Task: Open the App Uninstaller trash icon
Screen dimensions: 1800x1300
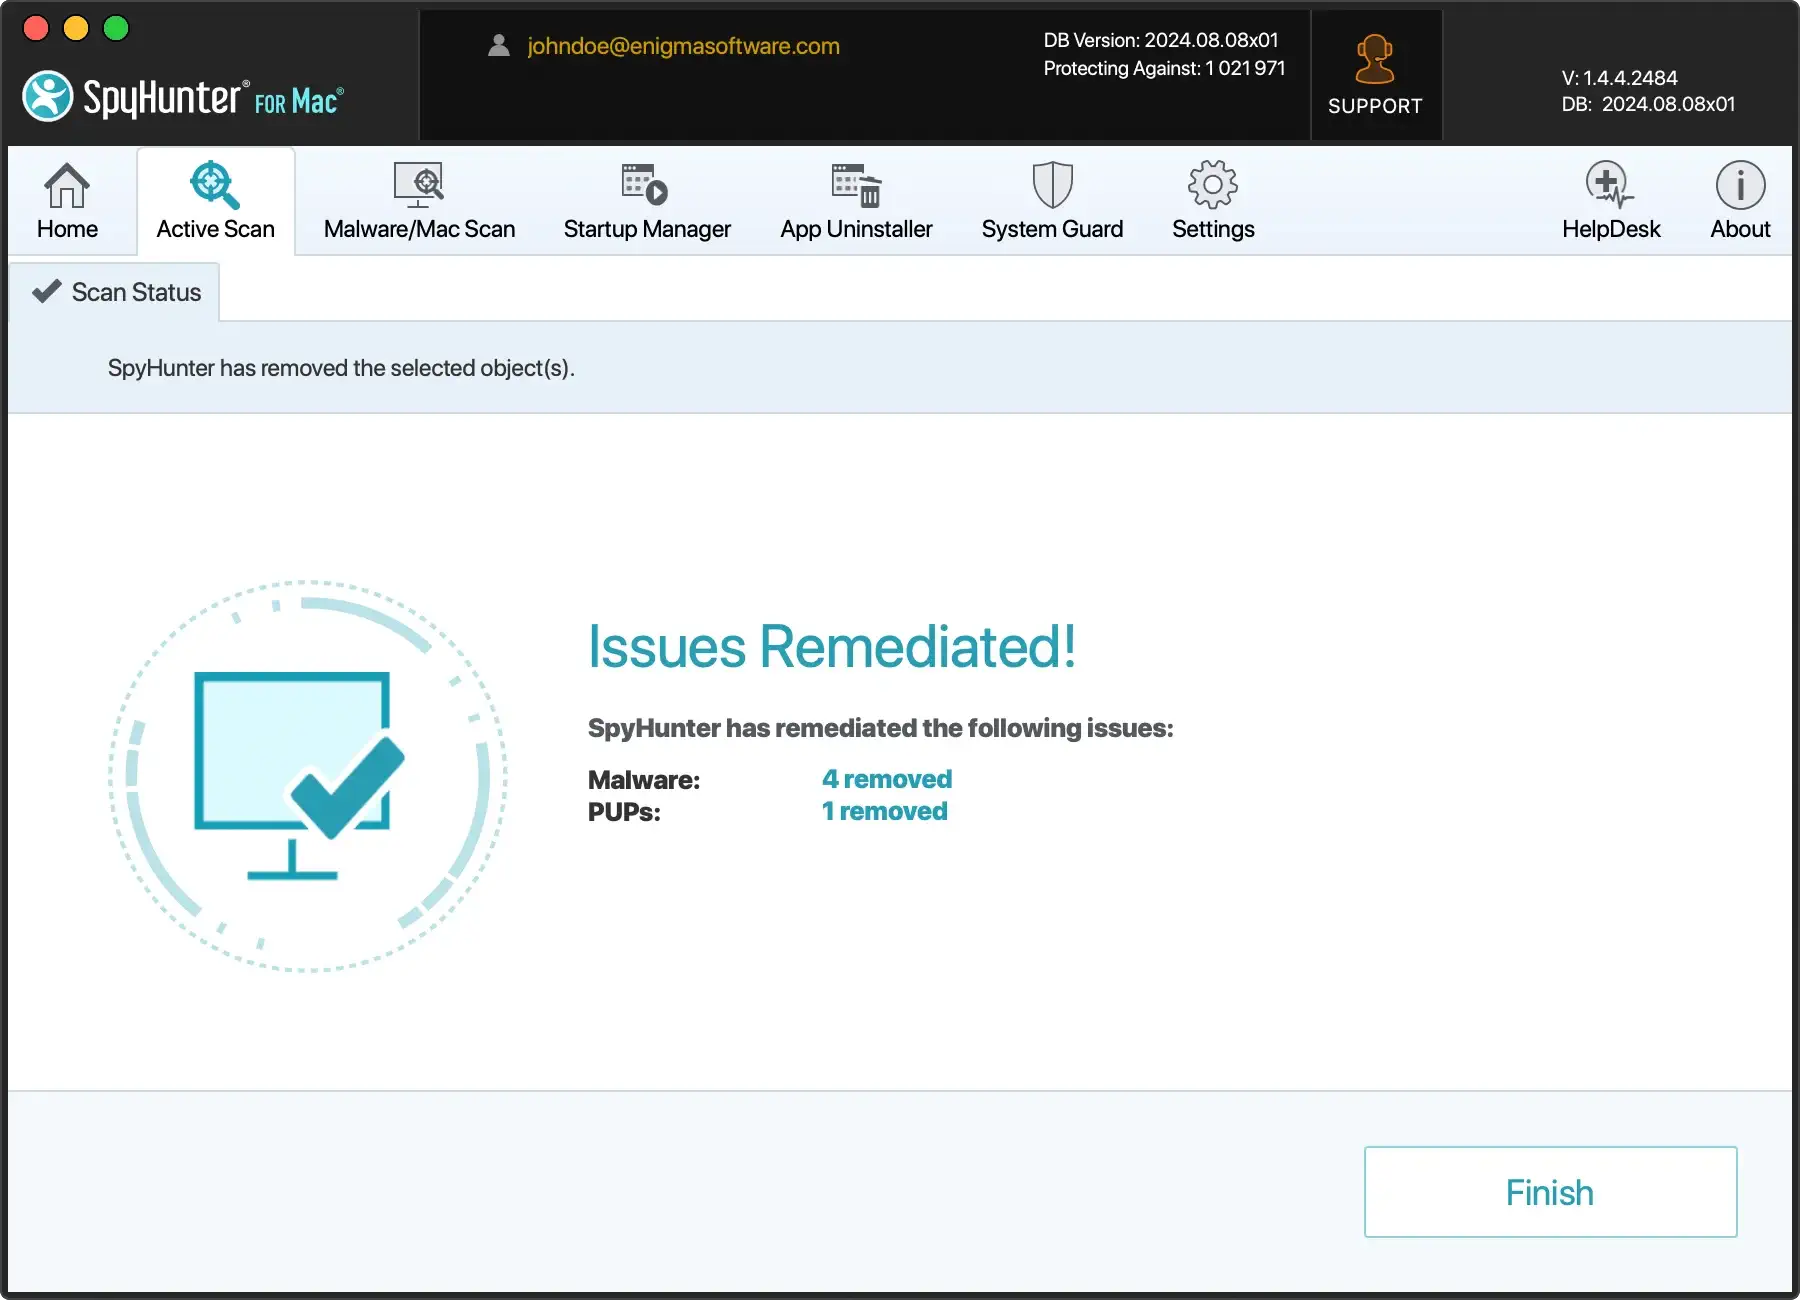Action: point(856,185)
